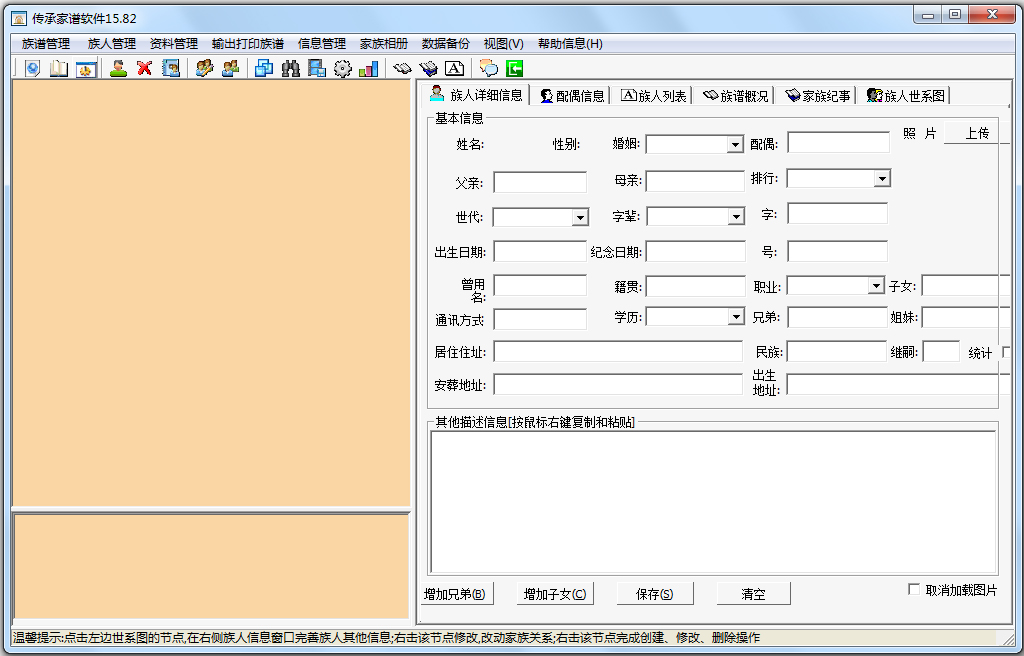
Task: Click the 纪念日期 input field
Action: (696, 252)
